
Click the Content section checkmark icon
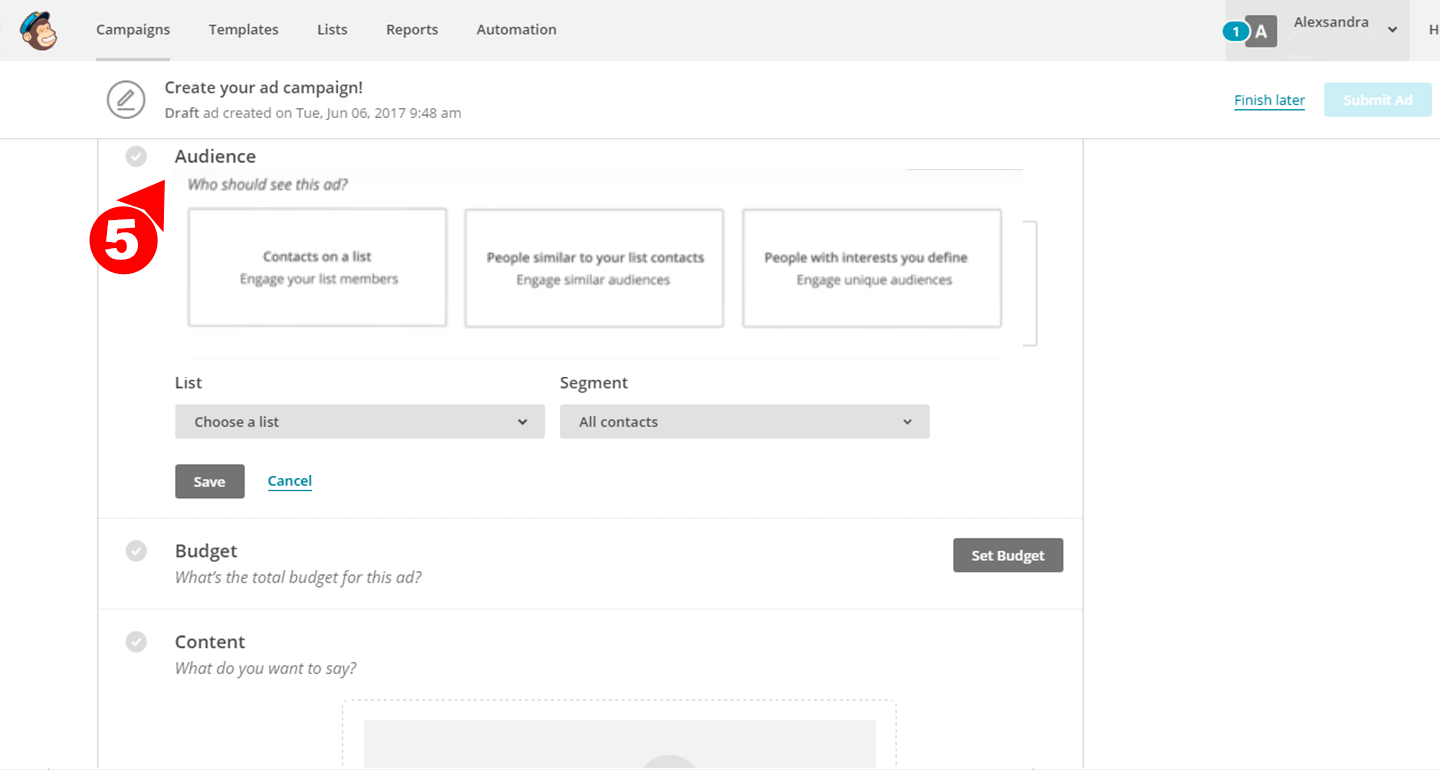click(136, 642)
